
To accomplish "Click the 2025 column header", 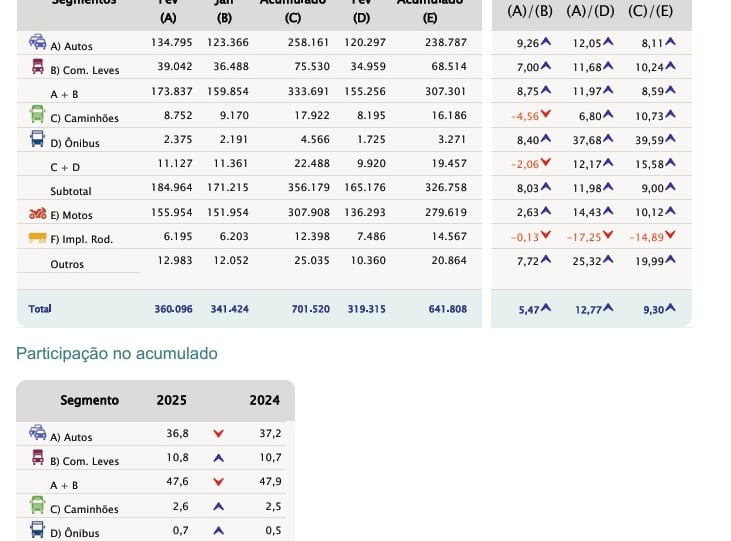I will (172, 400).
